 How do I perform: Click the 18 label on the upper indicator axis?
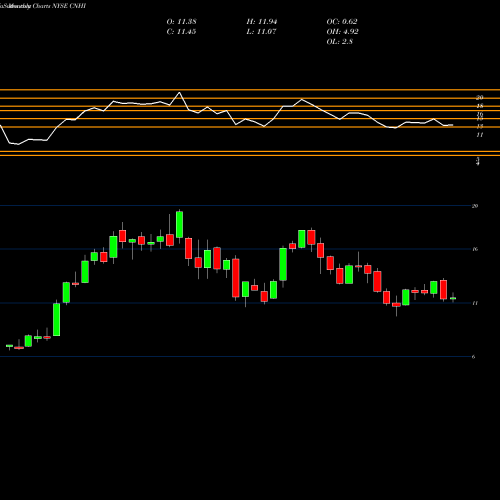[480, 106]
